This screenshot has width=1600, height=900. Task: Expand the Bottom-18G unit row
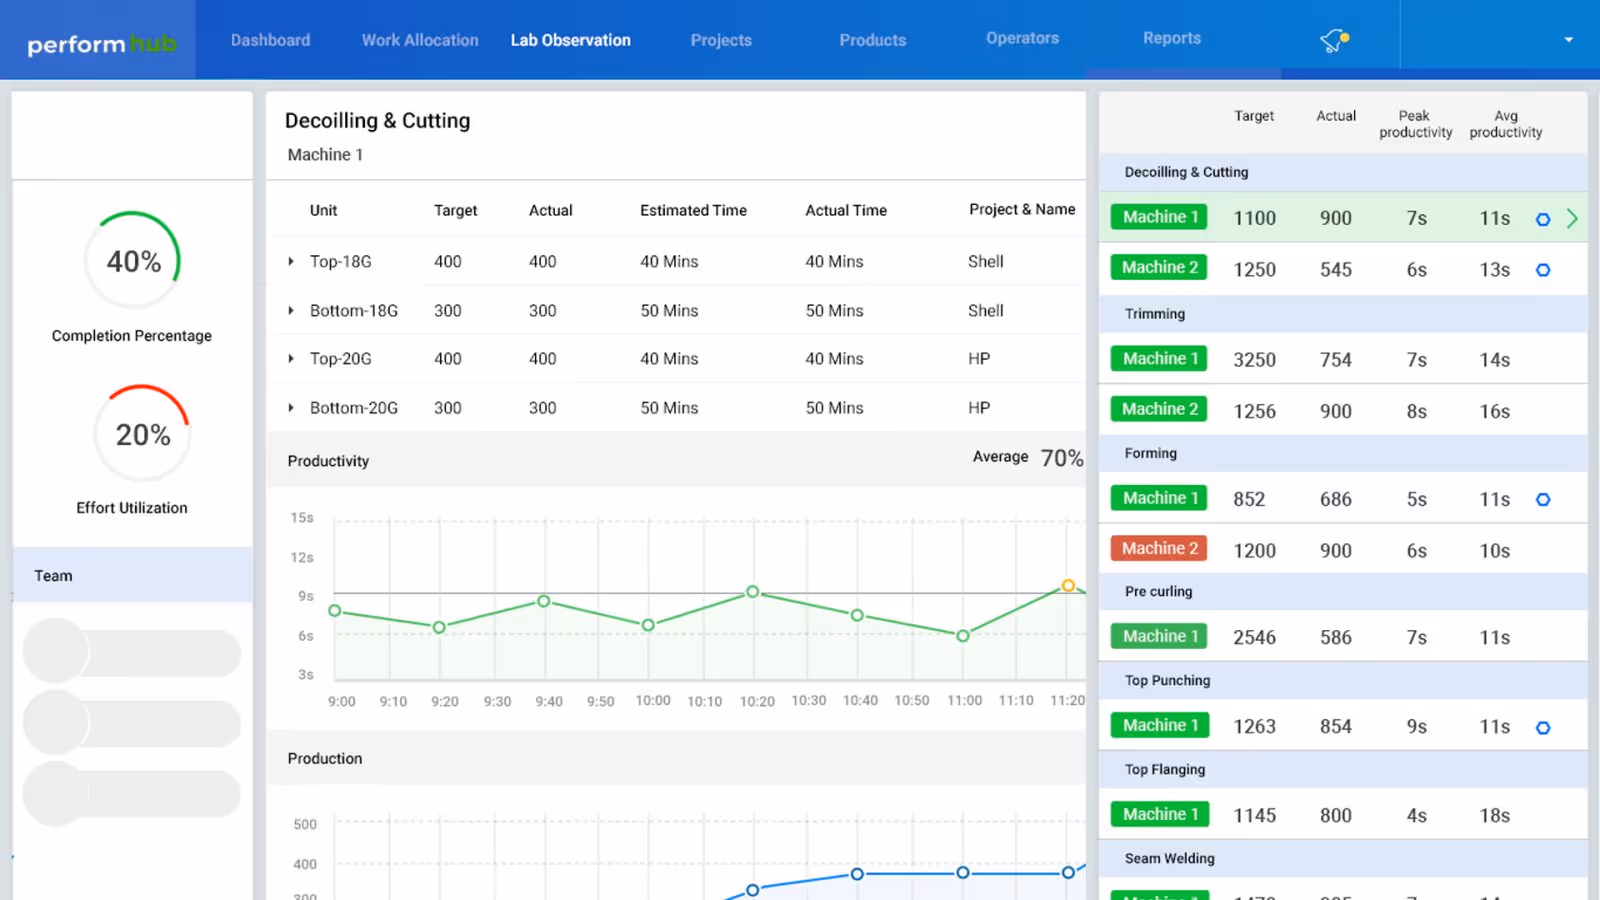tap(291, 311)
